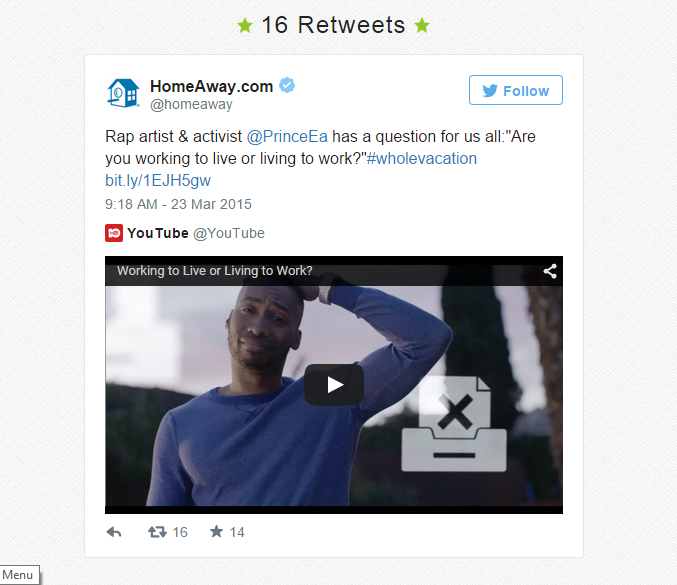This screenshot has height=585, width=677.
Task: Click the blue verified badge checkmark
Action: (x=287, y=85)
